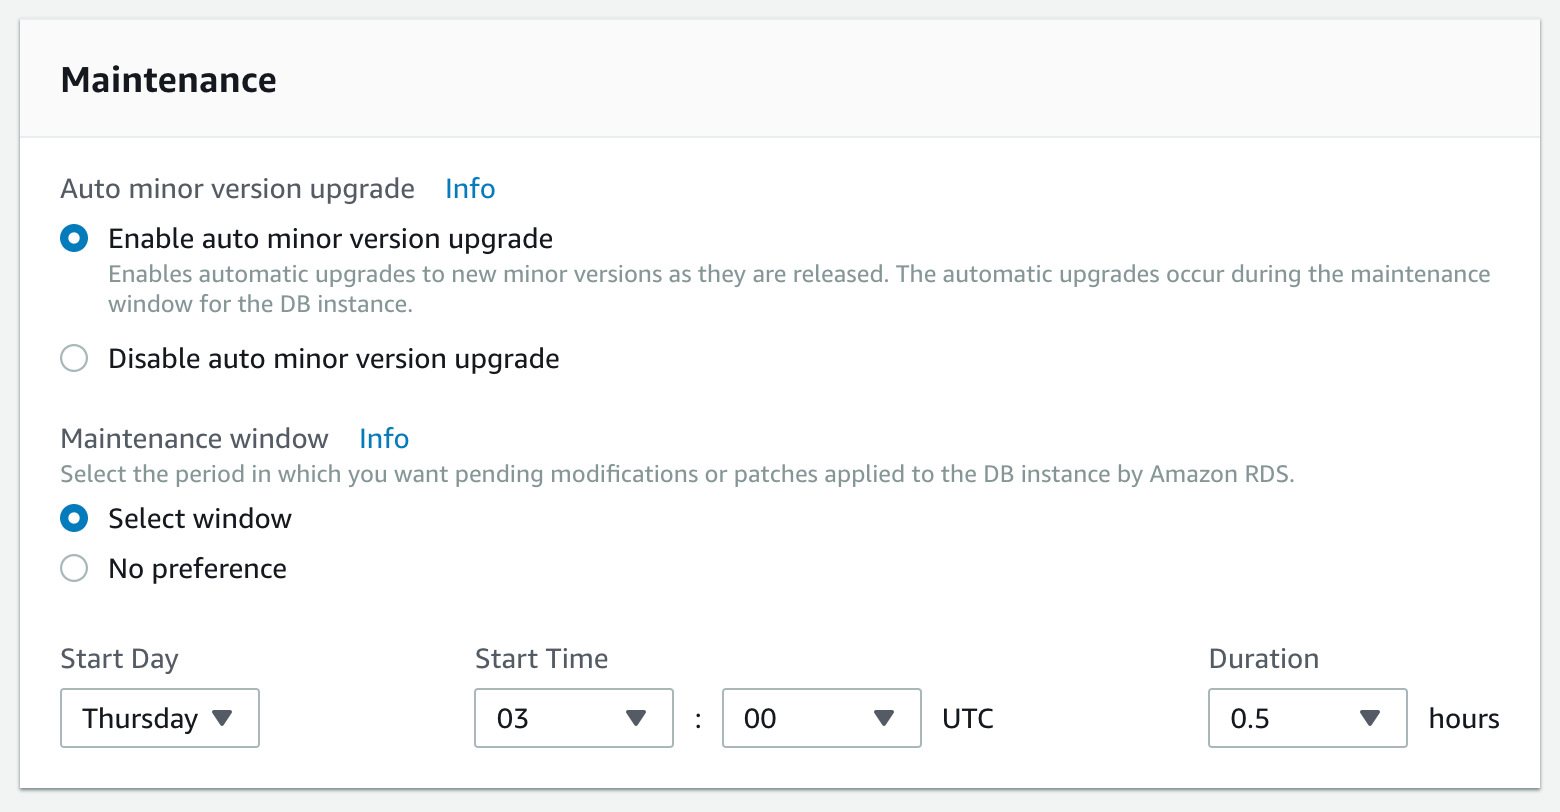Viewport: 1560px width, 812px height.
Task: Click the Start Time field label
Action: [541, 659]
